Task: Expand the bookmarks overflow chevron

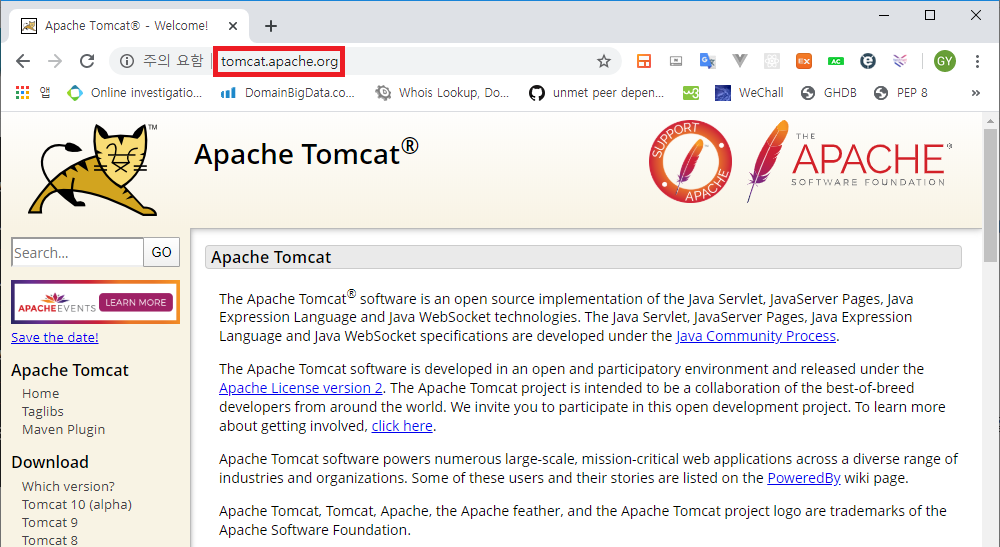Action: [x=976, y=93]
